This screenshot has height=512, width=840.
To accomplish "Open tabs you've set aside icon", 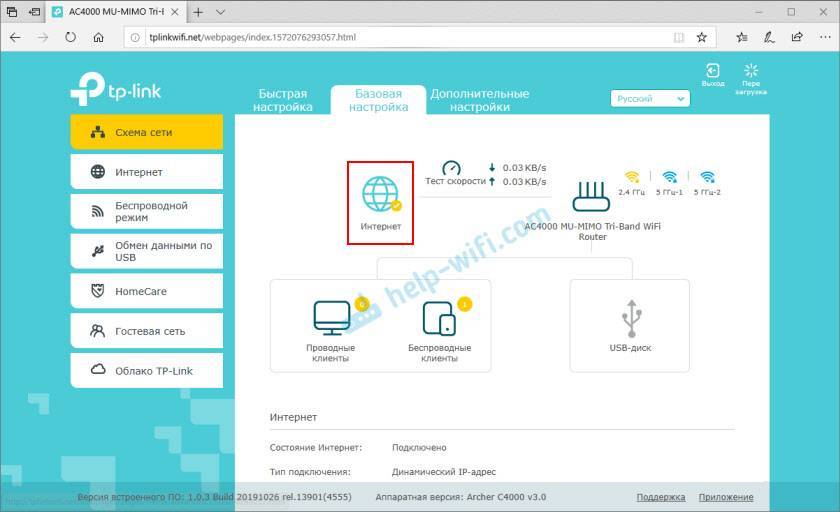I will (x=11, y=12).
